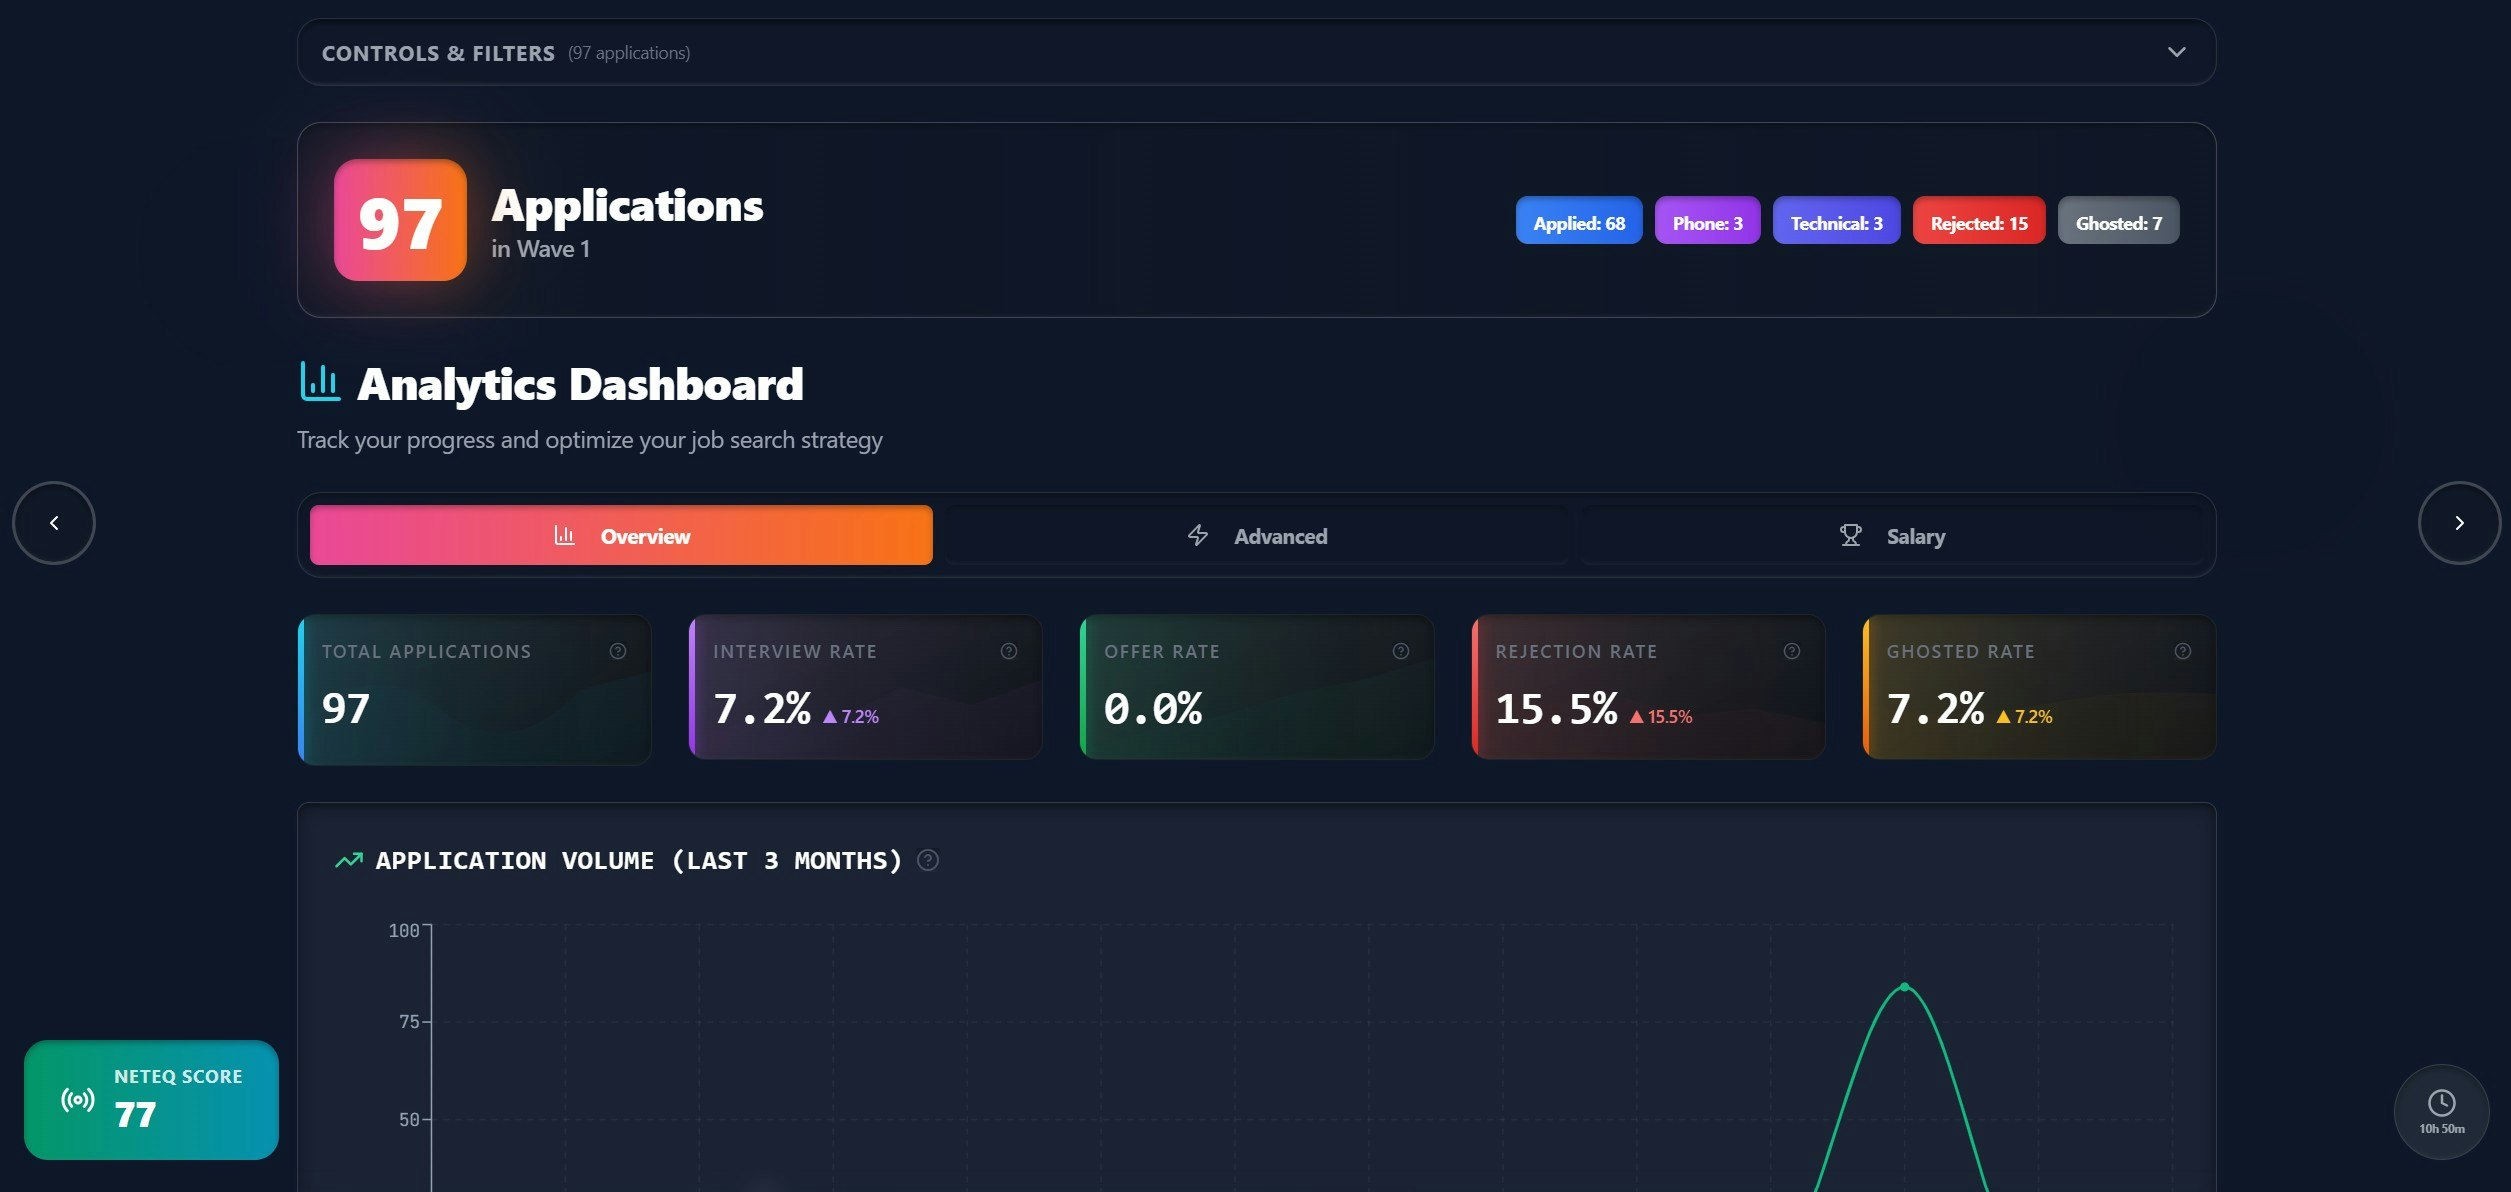Select the lightning icon on the Advanced tab
This screenshot has width=2511, height=1192.
click(1196, 535)
